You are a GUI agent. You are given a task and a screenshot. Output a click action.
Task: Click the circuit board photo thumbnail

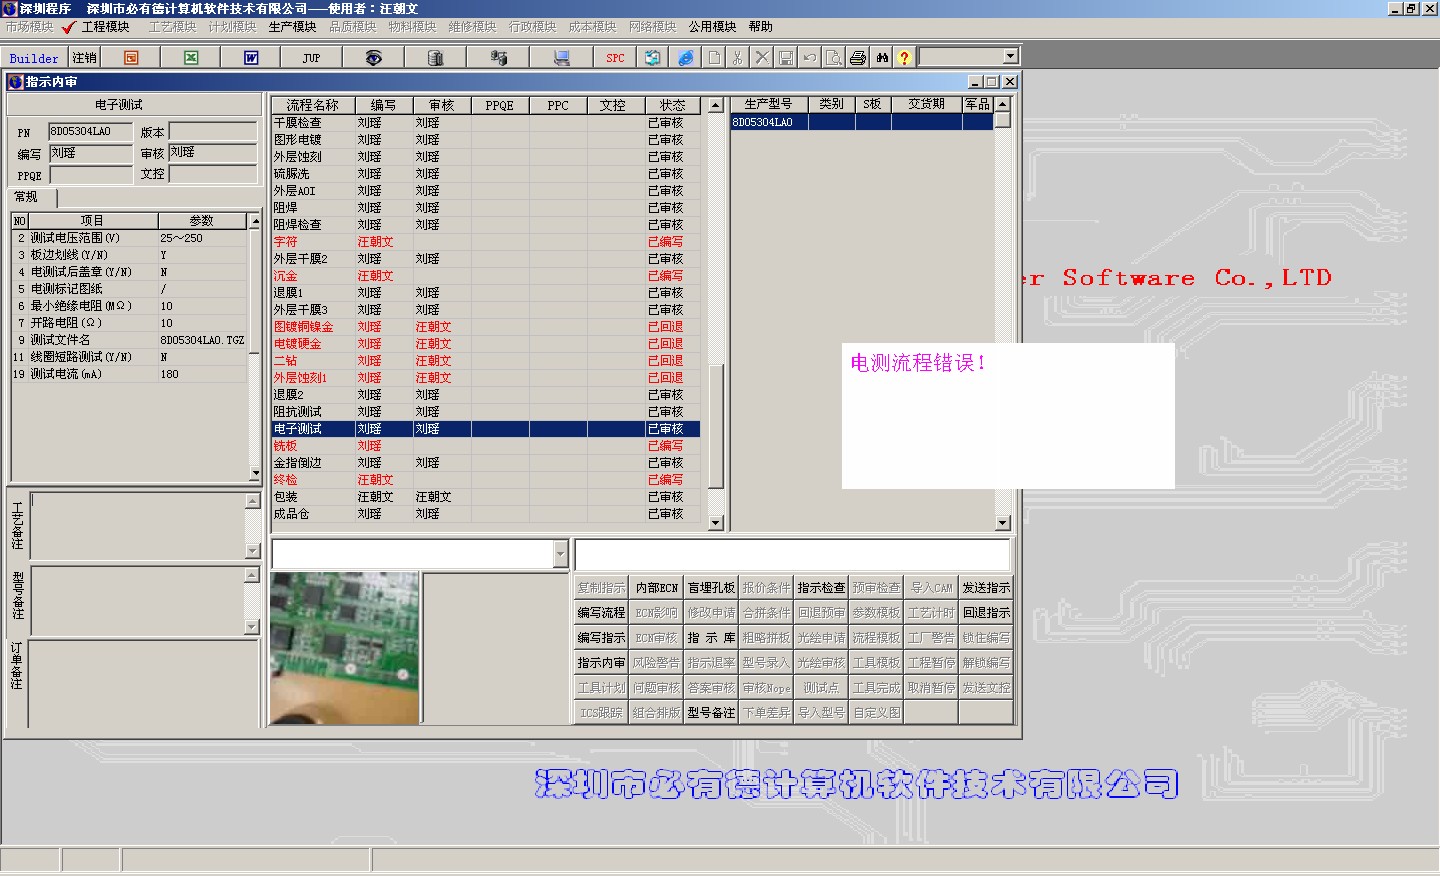tap(345, 647)
